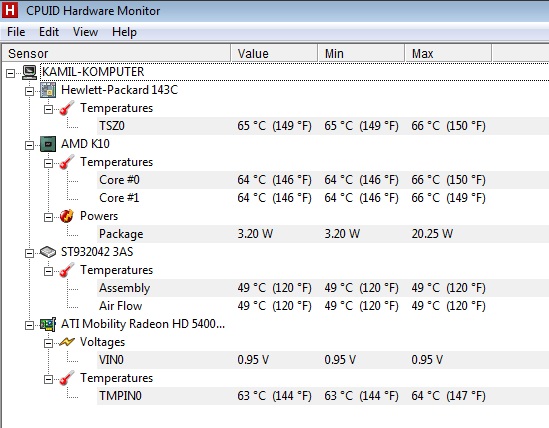This screenshot has height=428, width=549.
Task: Click the ST932042 3AS hard drive icon
Action: pyautogui.click(x=48, y=252)
